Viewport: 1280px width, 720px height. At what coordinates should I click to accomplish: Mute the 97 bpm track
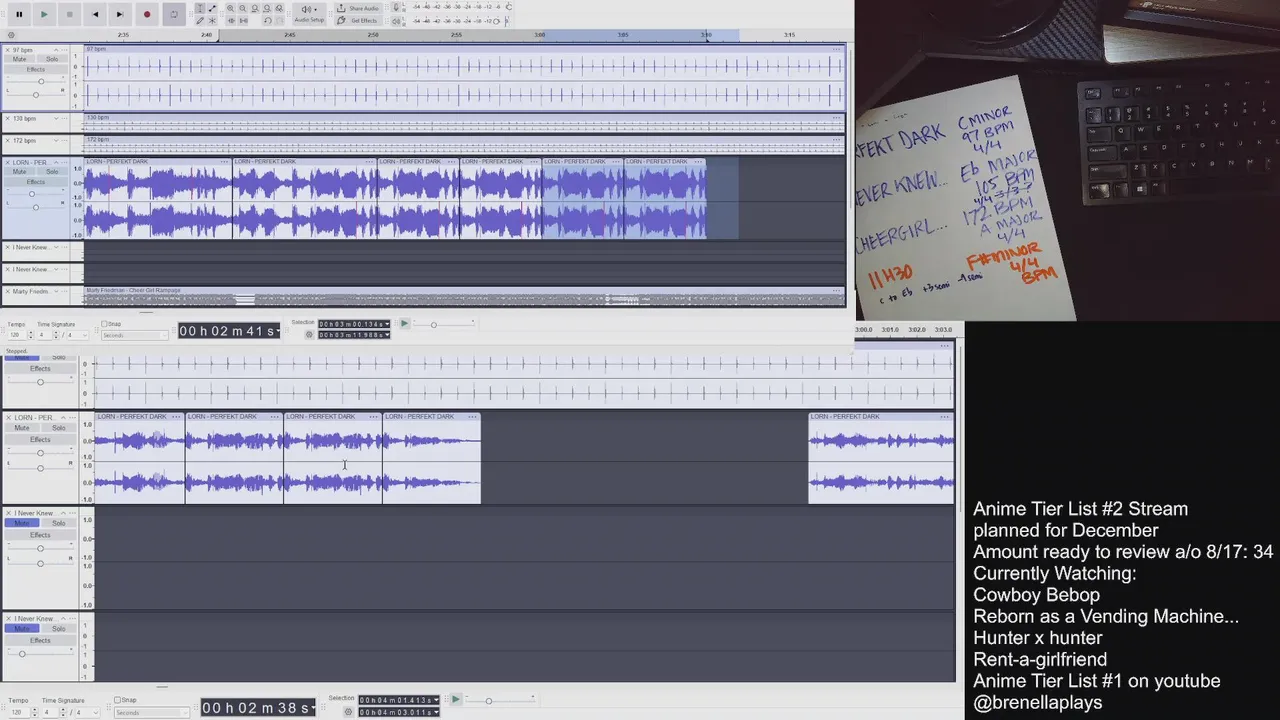tap(19, 59)
